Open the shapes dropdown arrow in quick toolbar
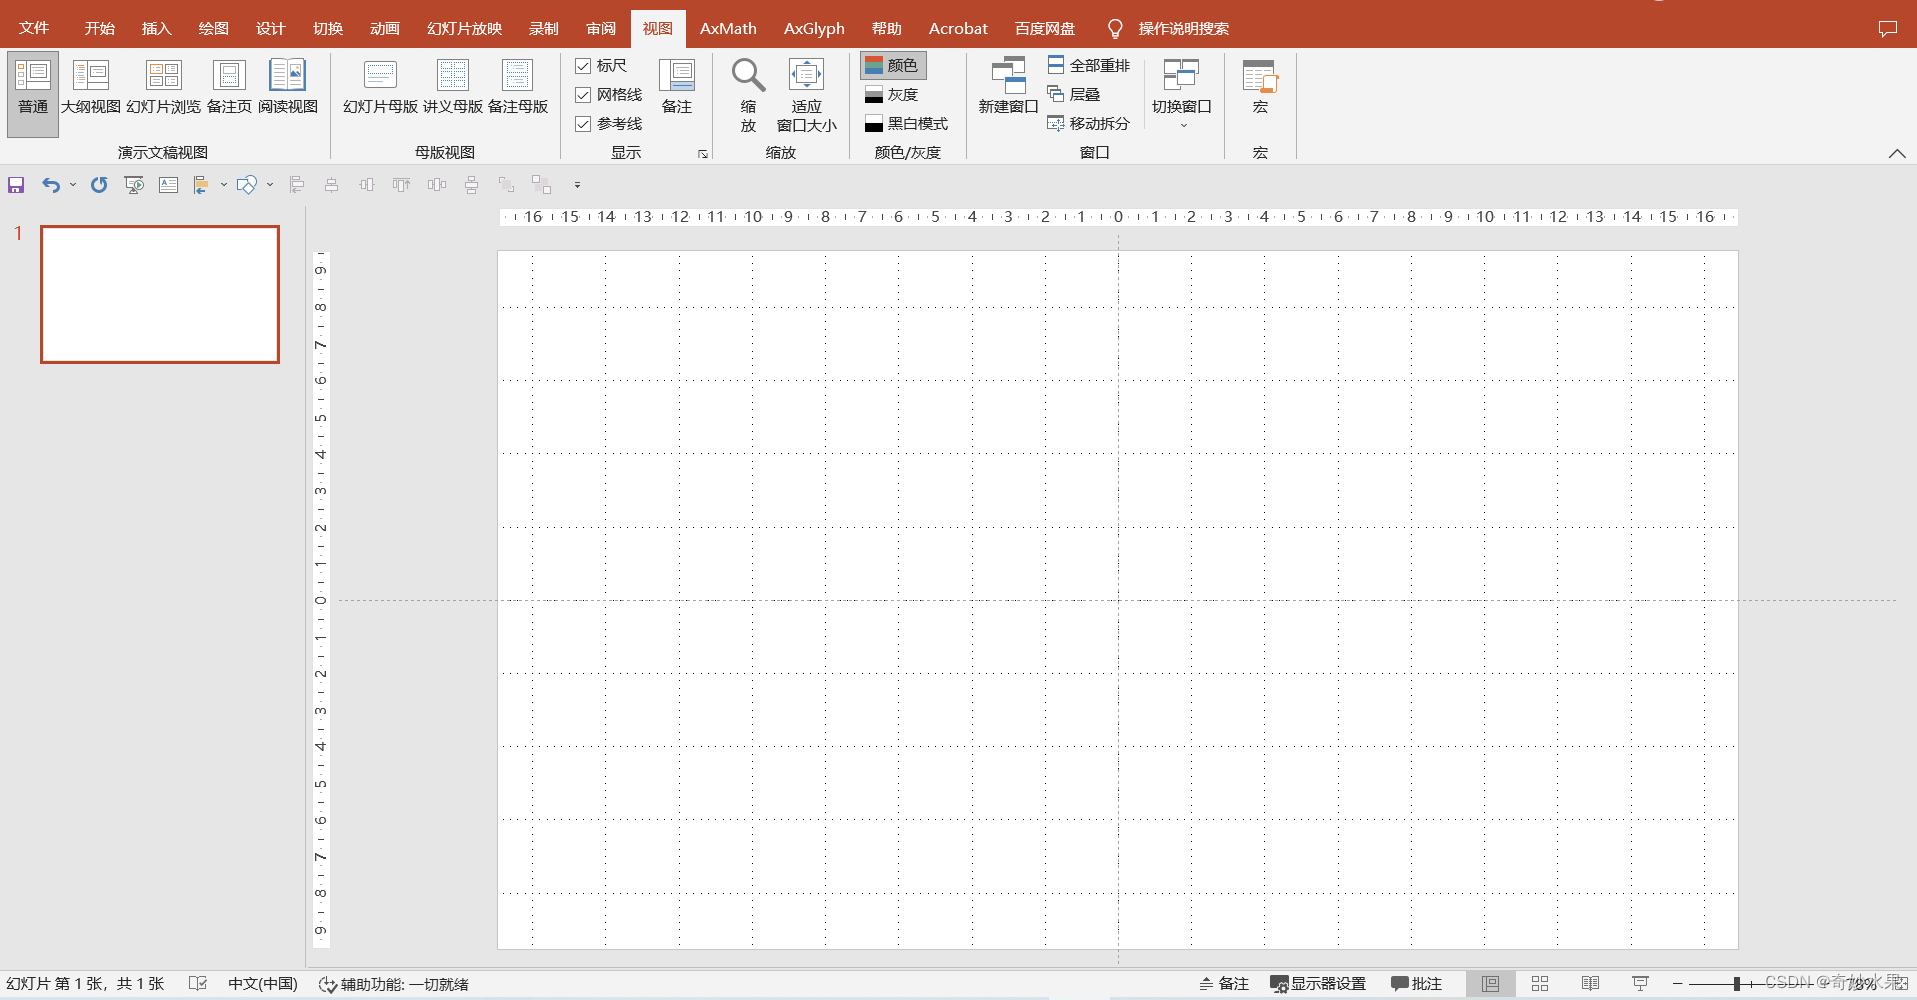This screenshot has width=1917, height=1000. point(270,185)
